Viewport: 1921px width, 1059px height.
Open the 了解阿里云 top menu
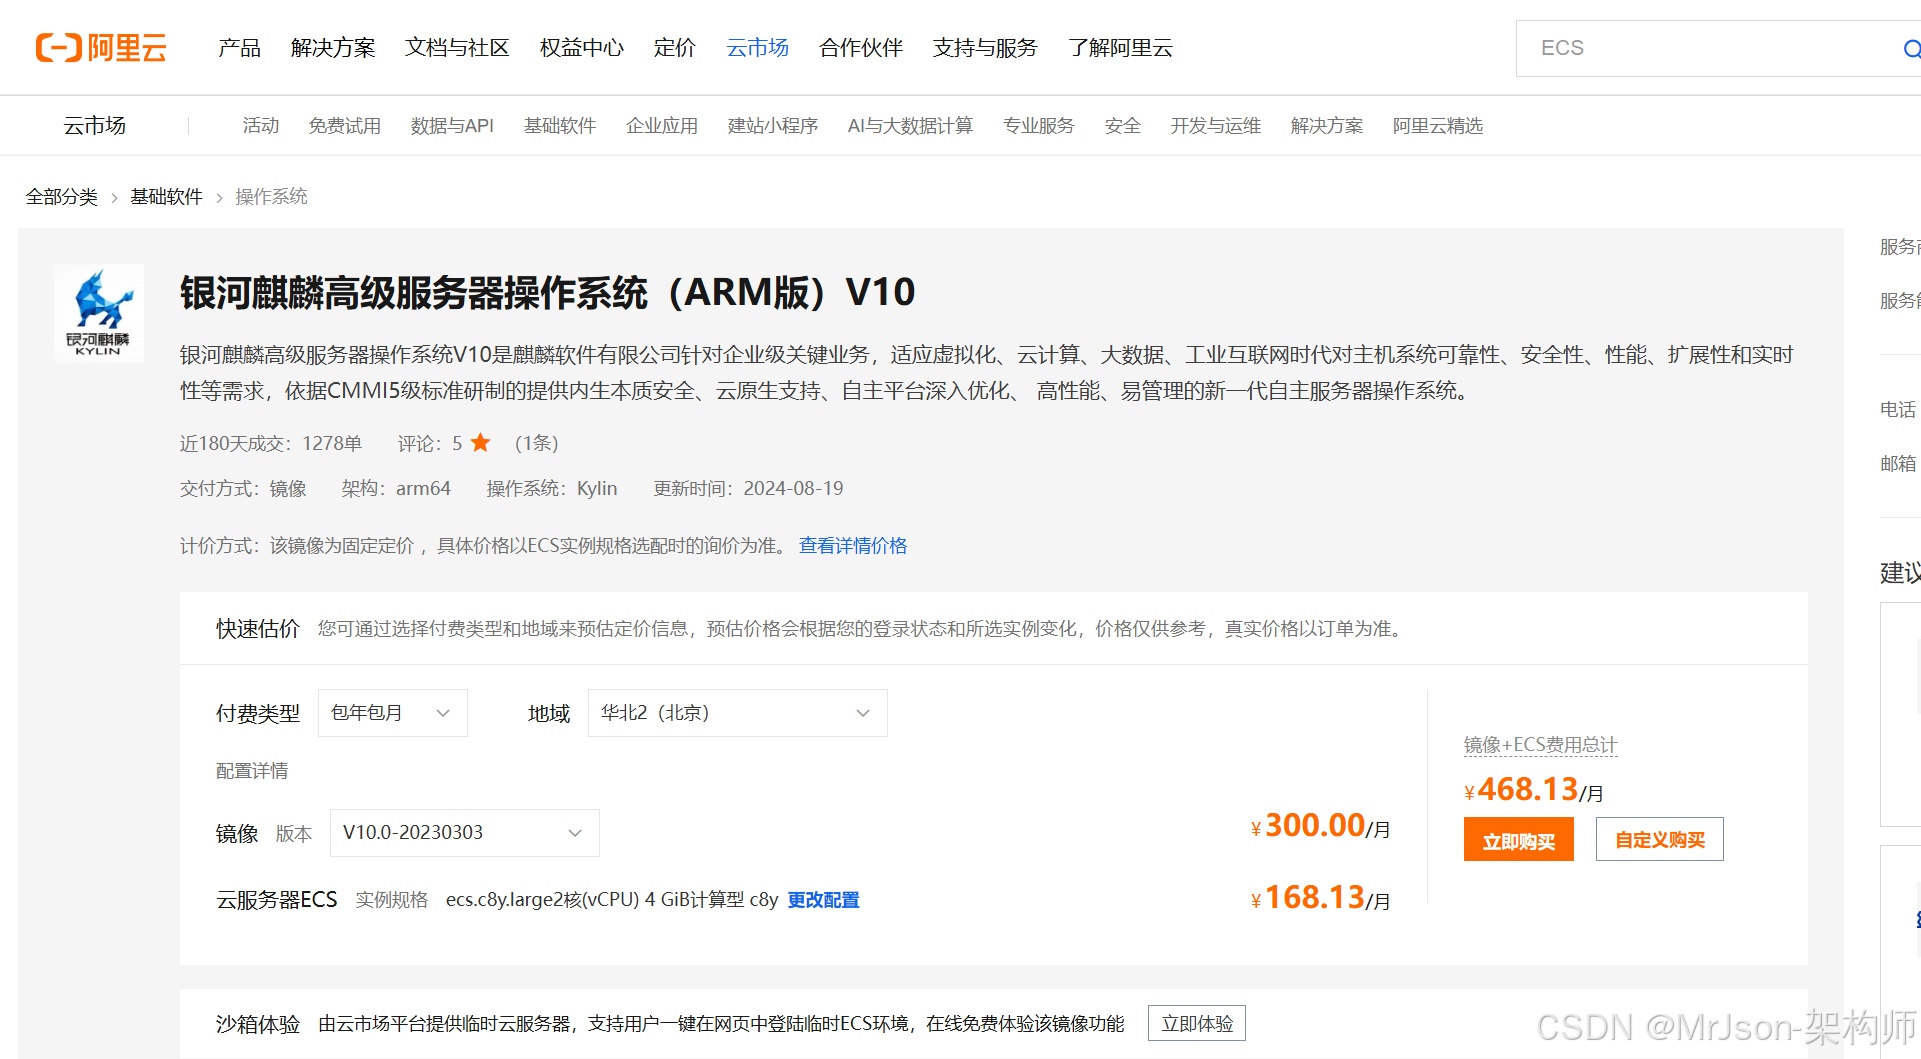pos(1120,48)
